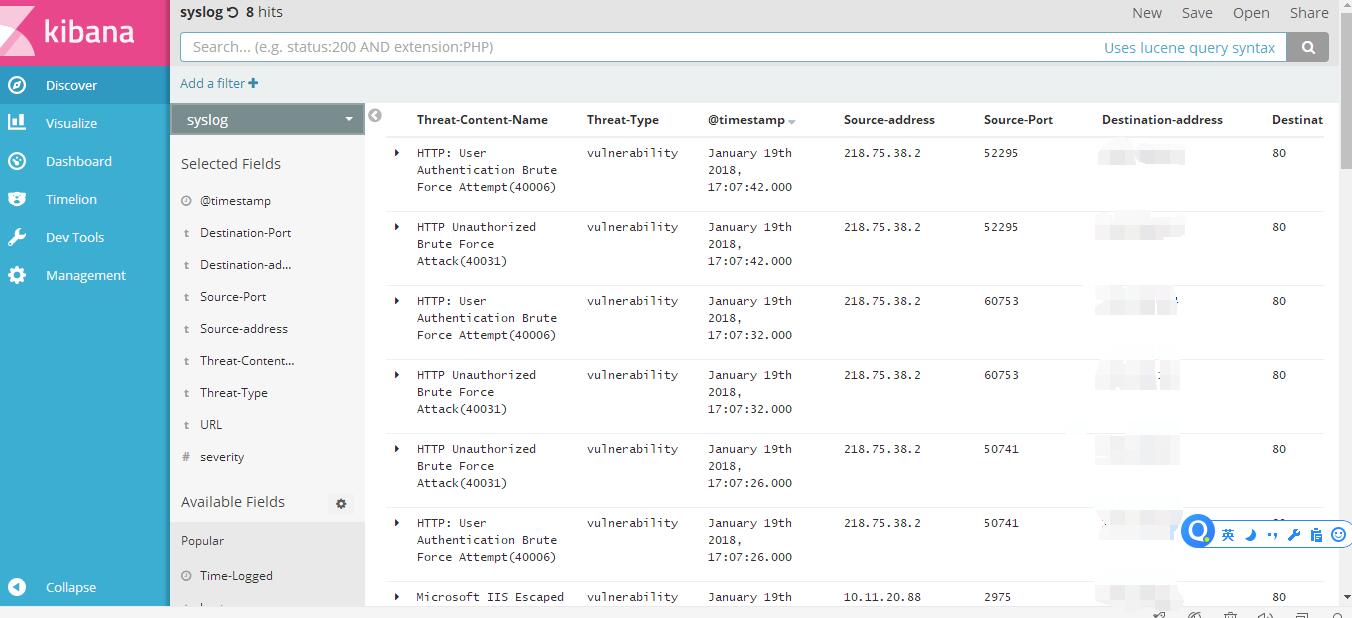Toggle sort order on the @timestamp column
1352x618 pixels.
click(x=791, y=121)
